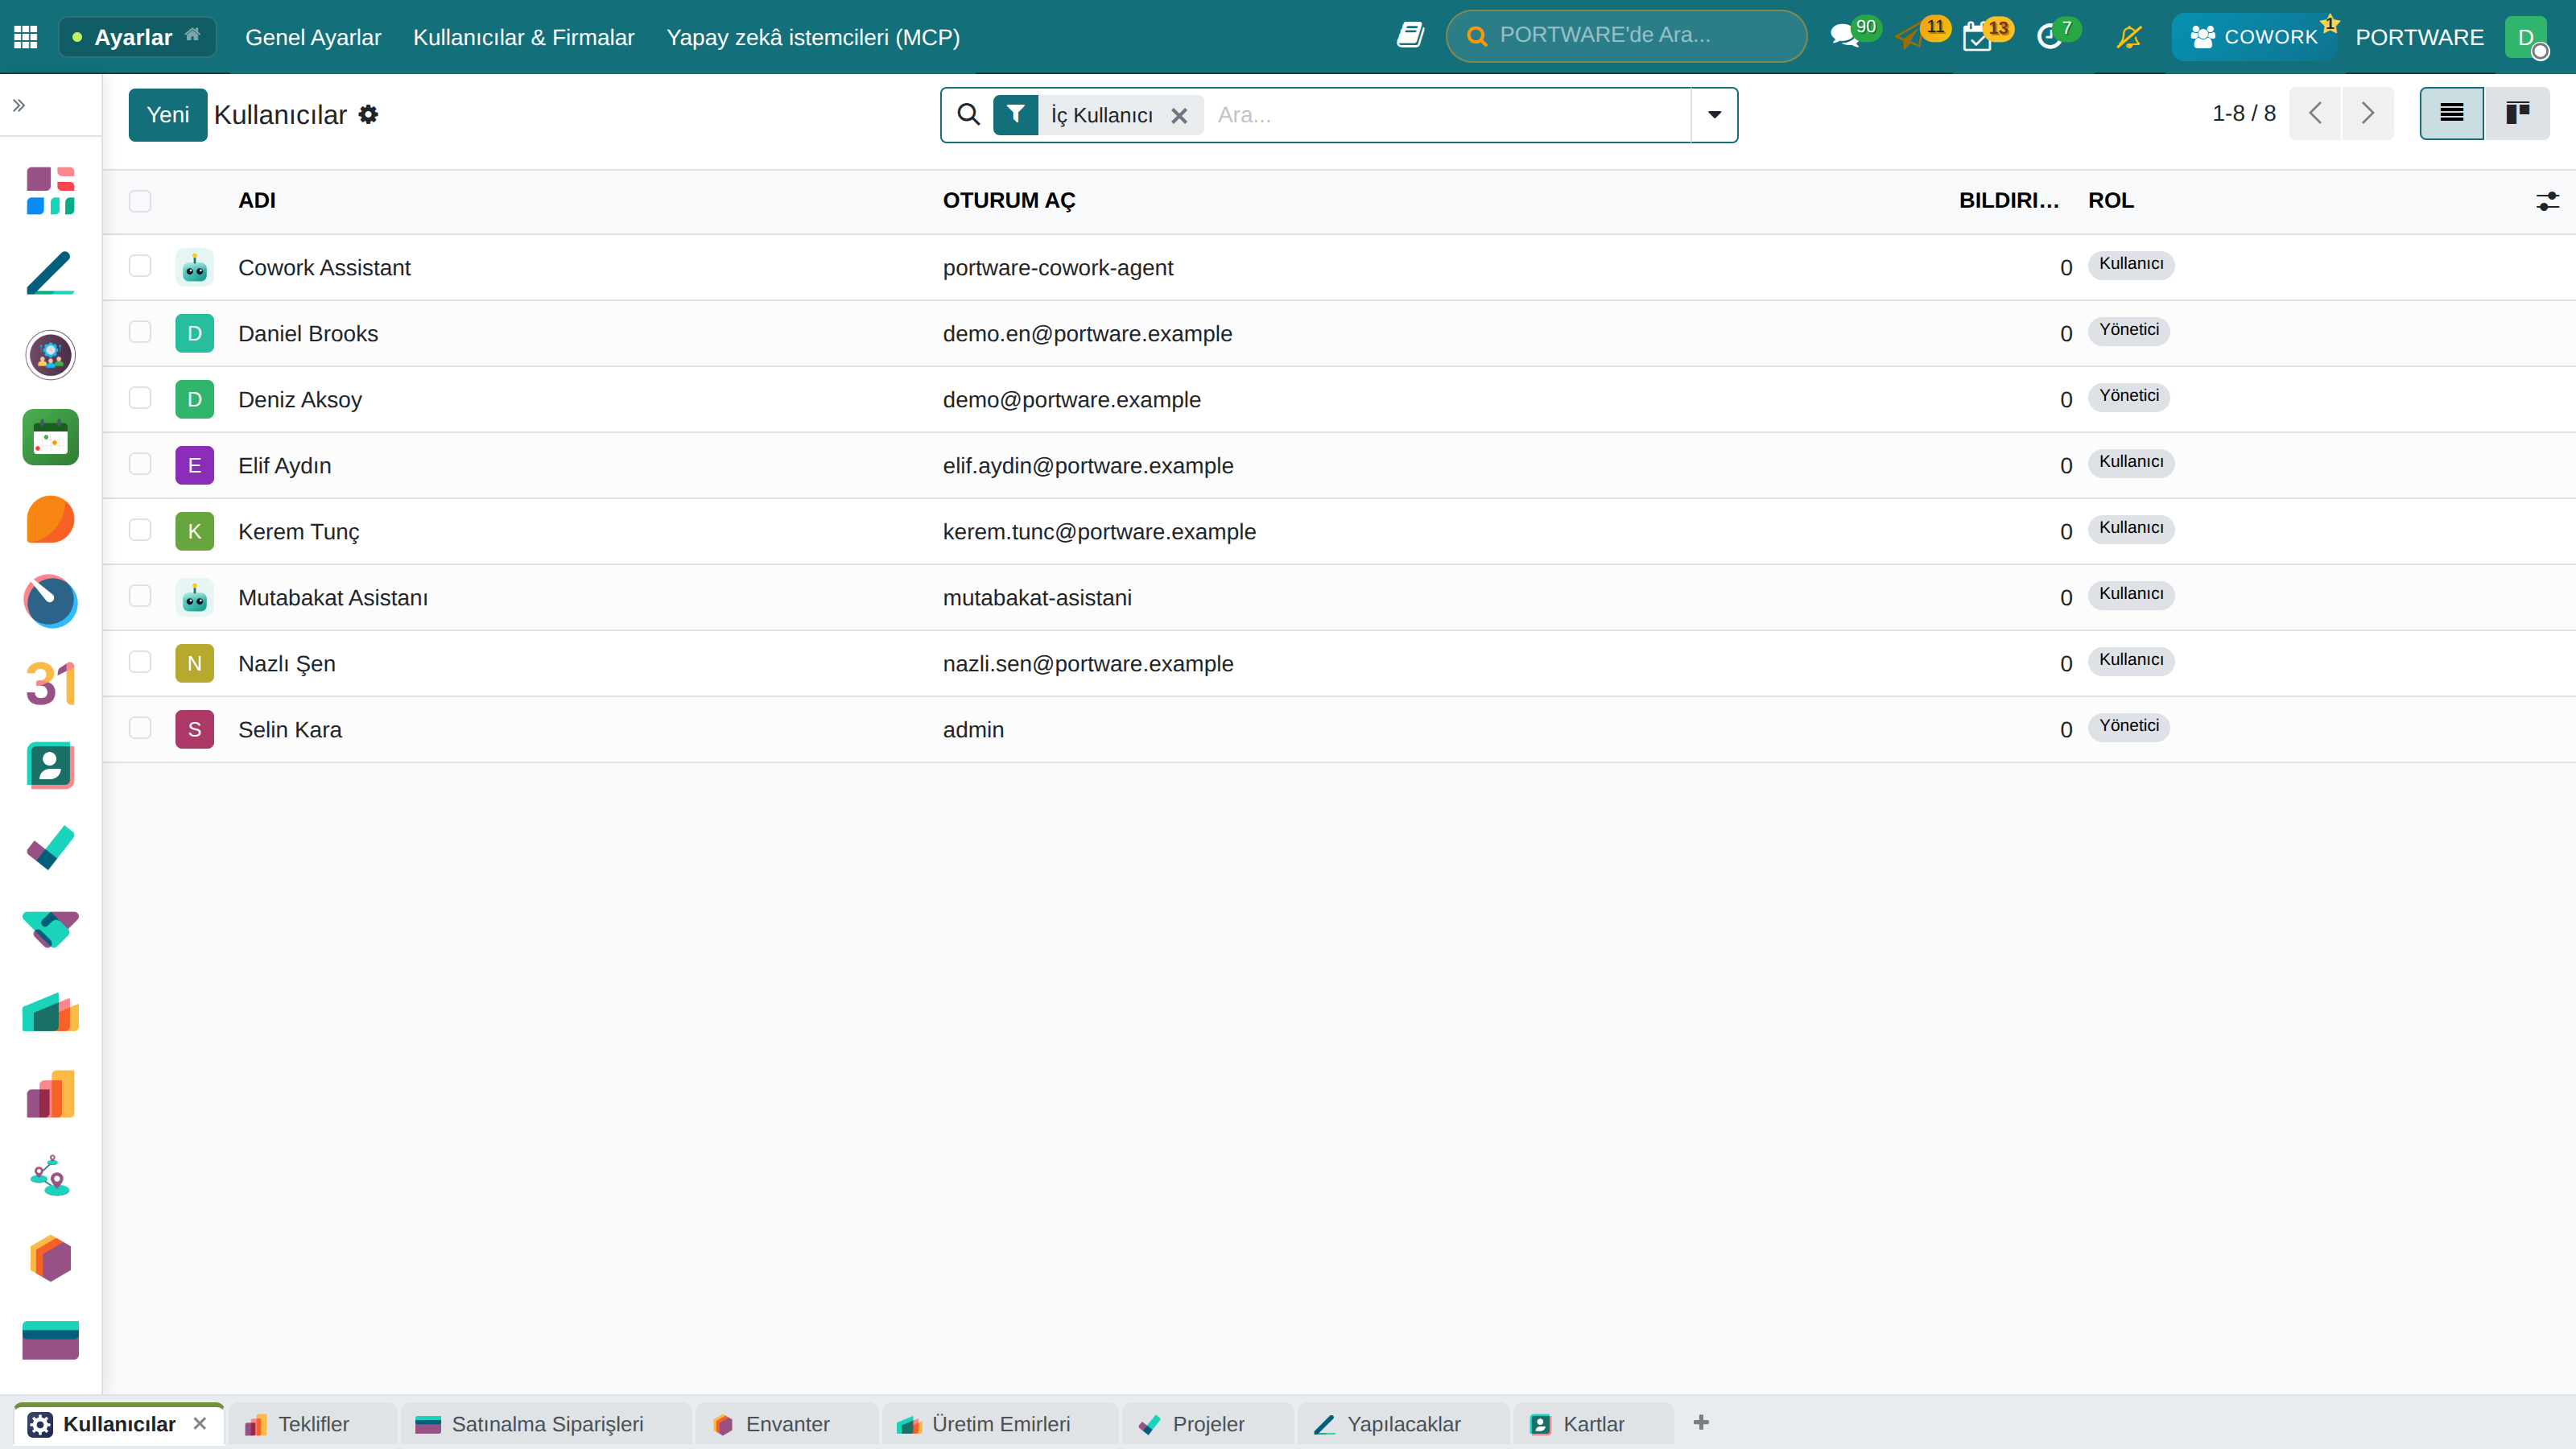Check the Cowork Assistant row checkbox
2576x1449 pixels.
[x=140, y=266]
